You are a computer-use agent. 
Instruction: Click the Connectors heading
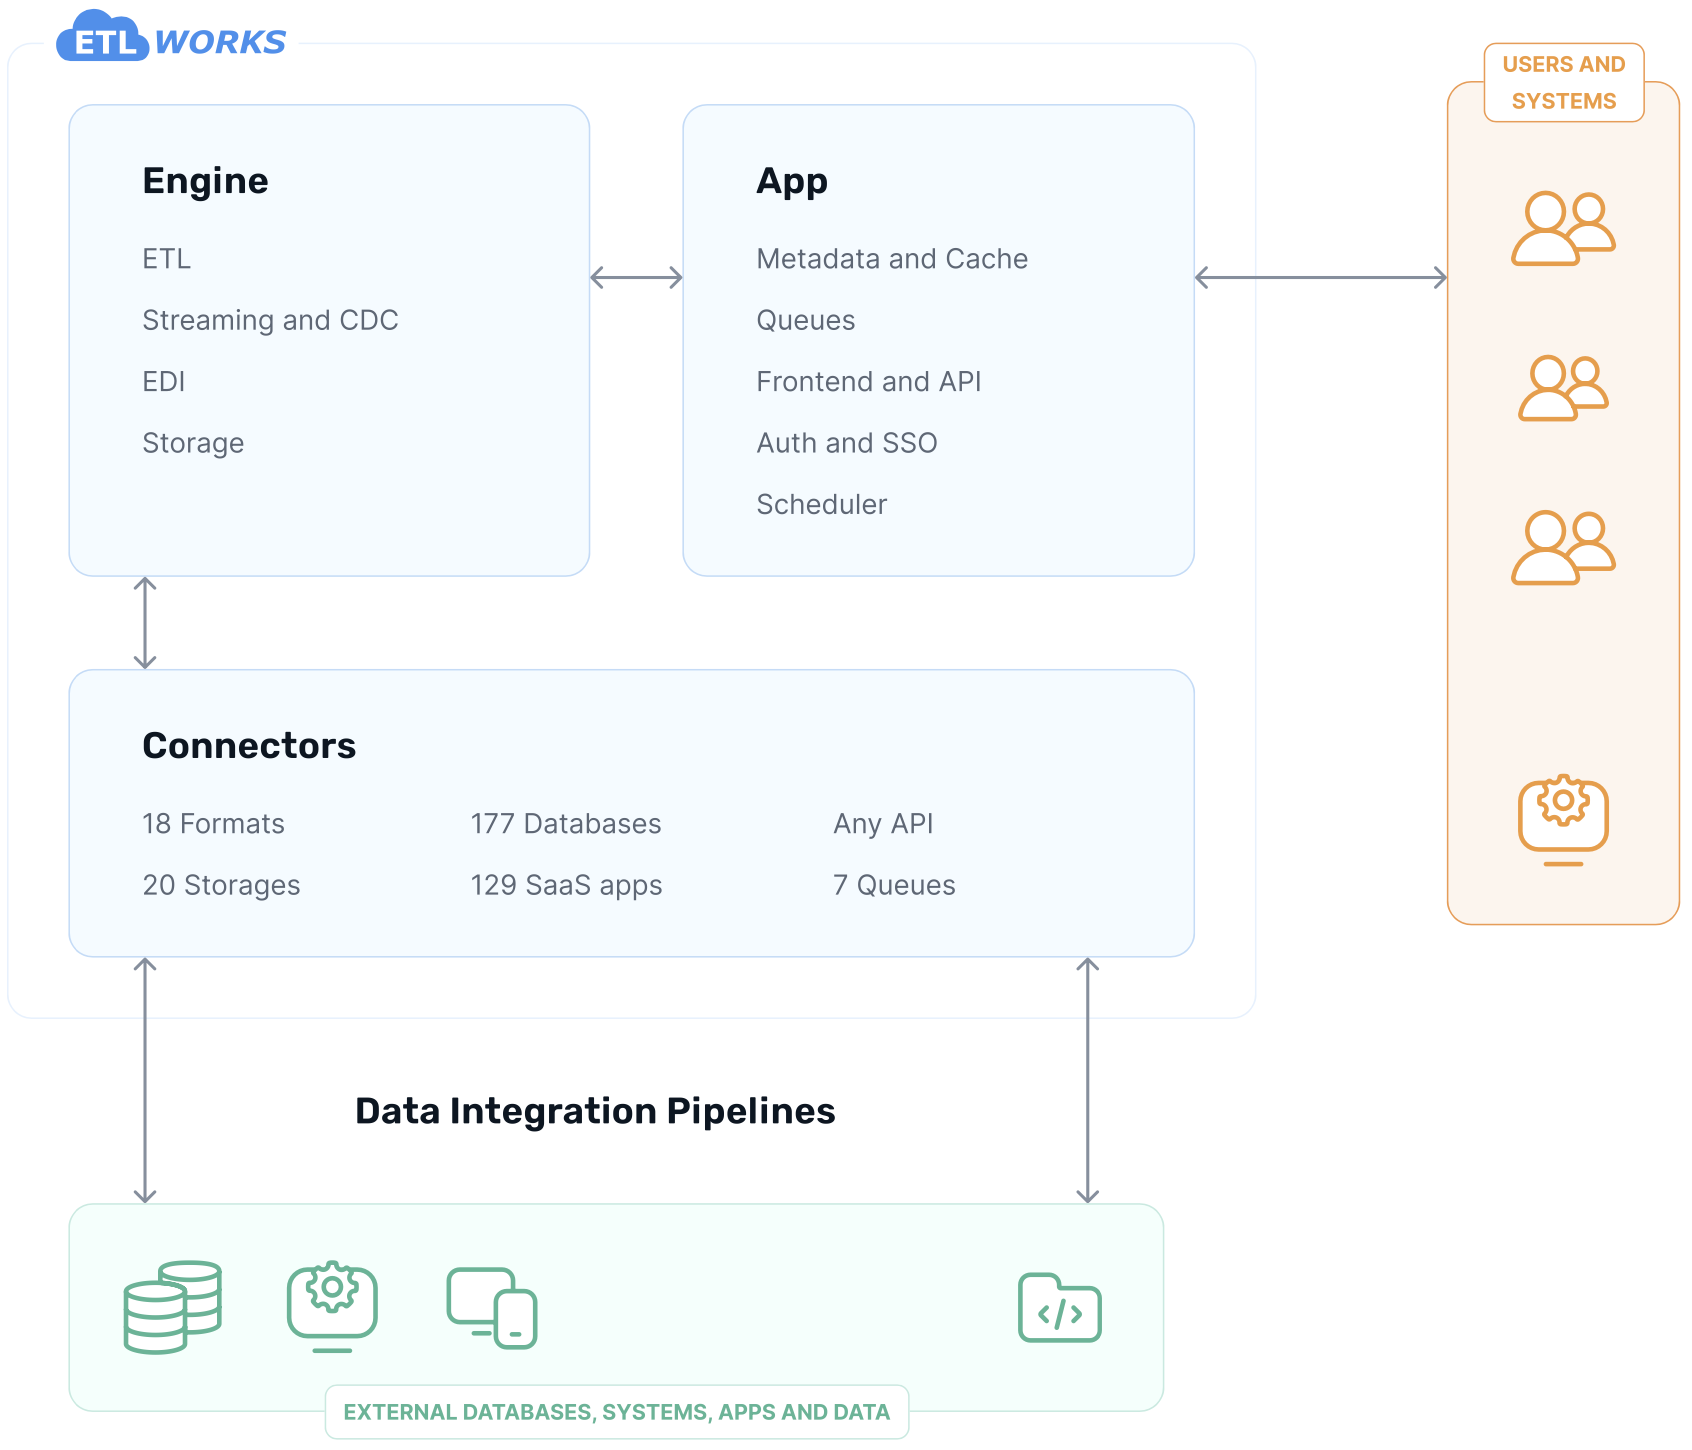click(249, 744)
